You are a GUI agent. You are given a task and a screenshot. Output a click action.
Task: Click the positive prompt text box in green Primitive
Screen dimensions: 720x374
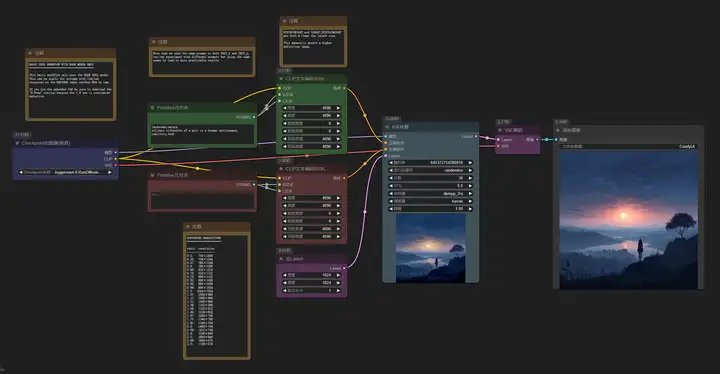[x=202, y=134]
